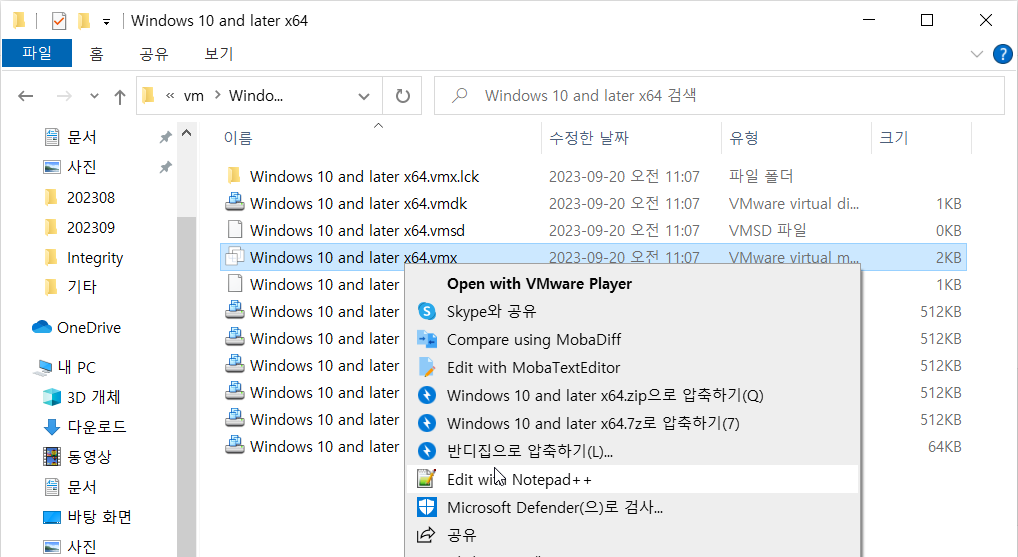Screen dimensions: 1018x557
Task: Click the search box for this folder
Action: coord(719,95)
